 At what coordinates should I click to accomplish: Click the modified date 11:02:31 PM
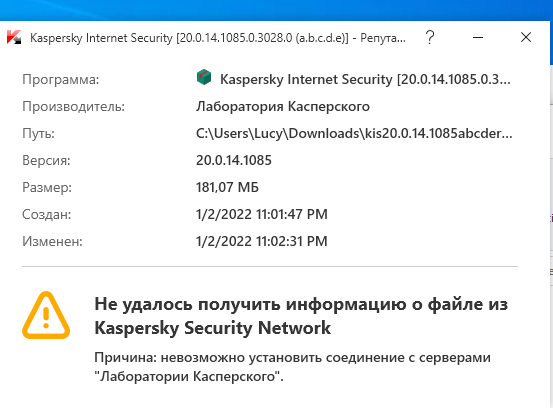coord(262,242)
